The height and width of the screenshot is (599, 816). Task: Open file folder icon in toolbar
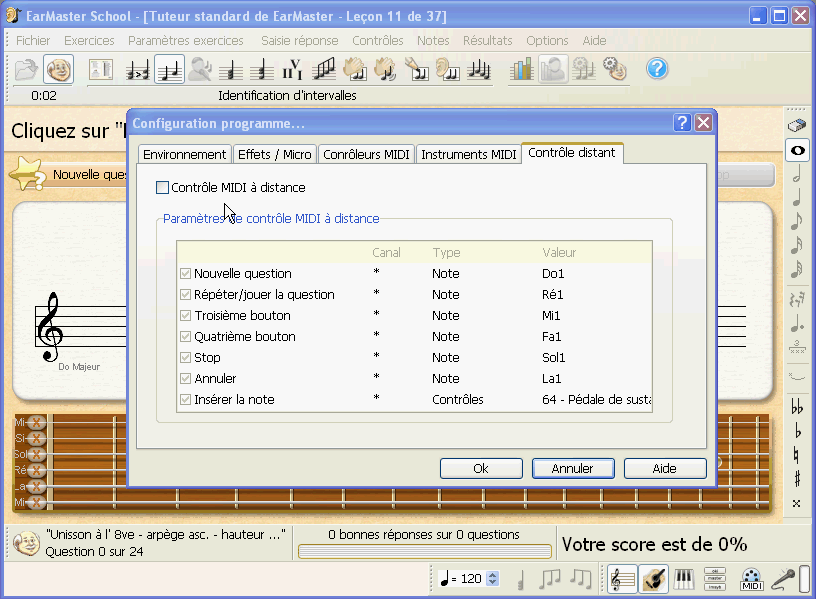click(x=26, y=69)
